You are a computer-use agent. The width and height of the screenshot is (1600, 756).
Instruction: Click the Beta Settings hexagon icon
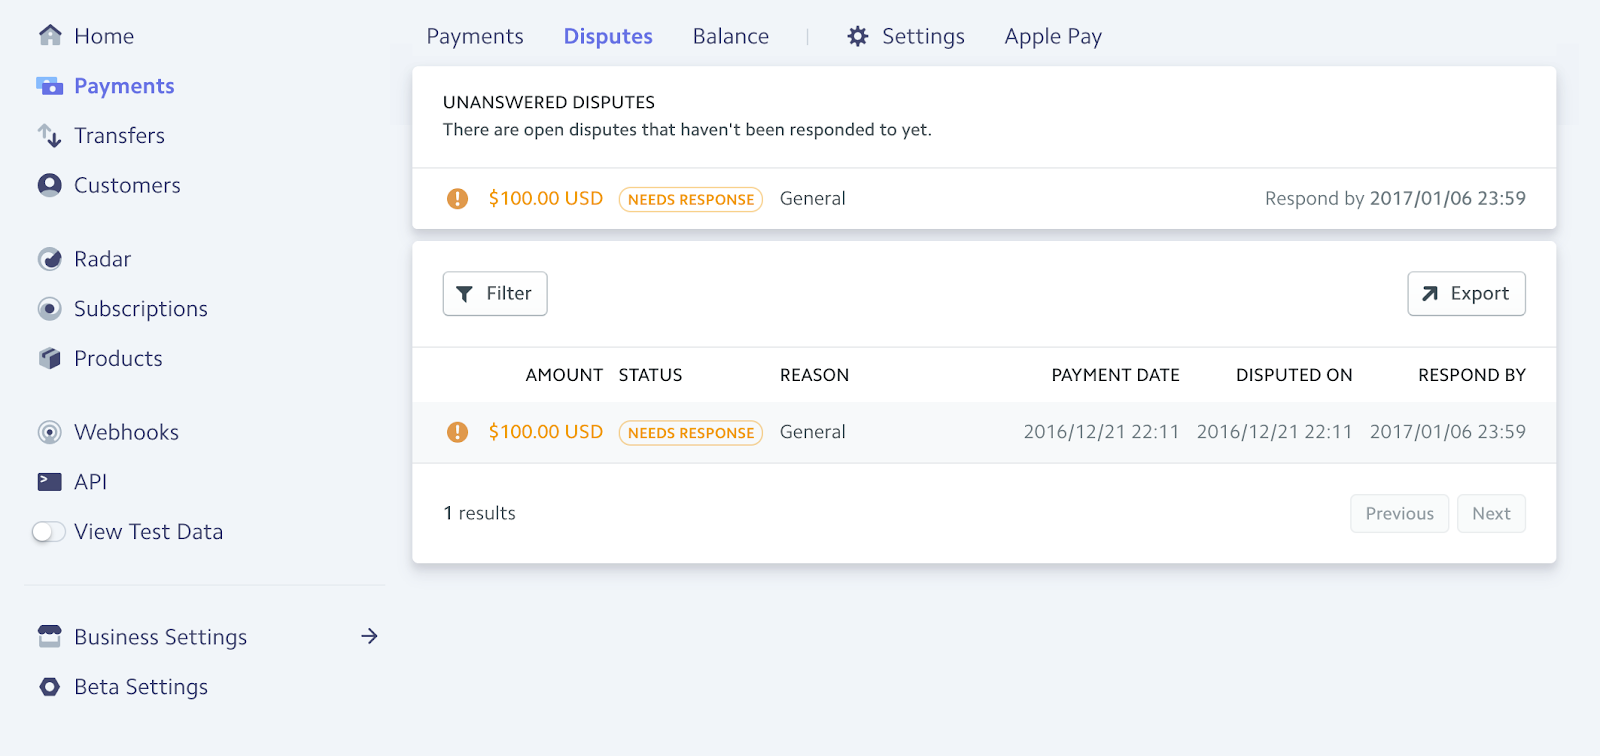[x=50, y=687]
